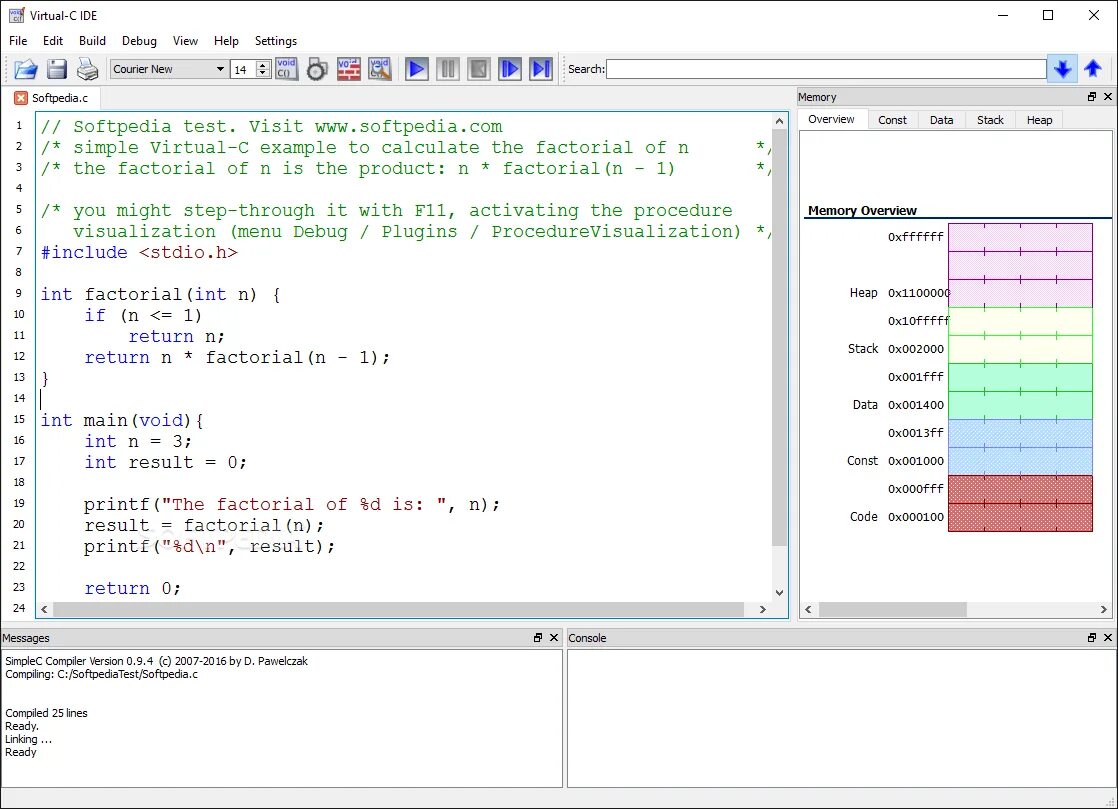Click the magnifier over void code icon
This screenshot has height=809, width=1118.
(380, 69)
